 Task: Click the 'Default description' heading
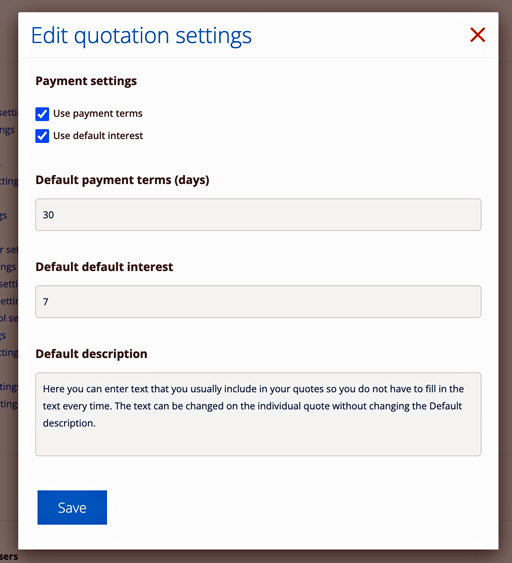(x=91, y=354)
